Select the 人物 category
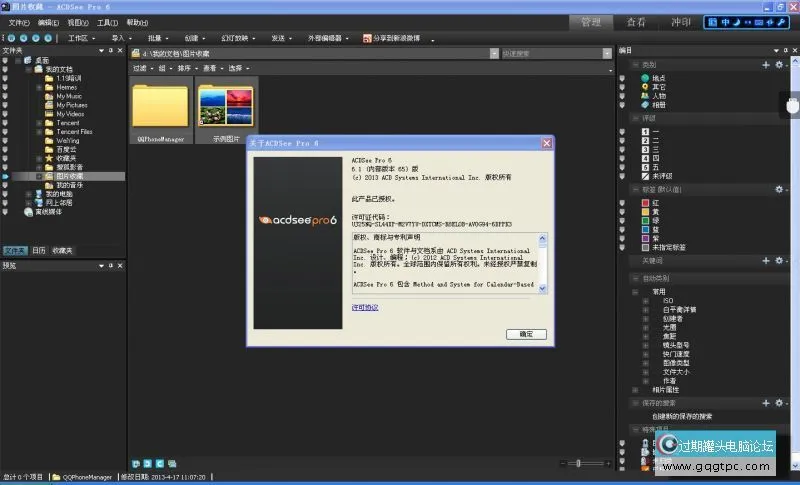The width and height of the screenshot is (800, 485). click(659, 96)
